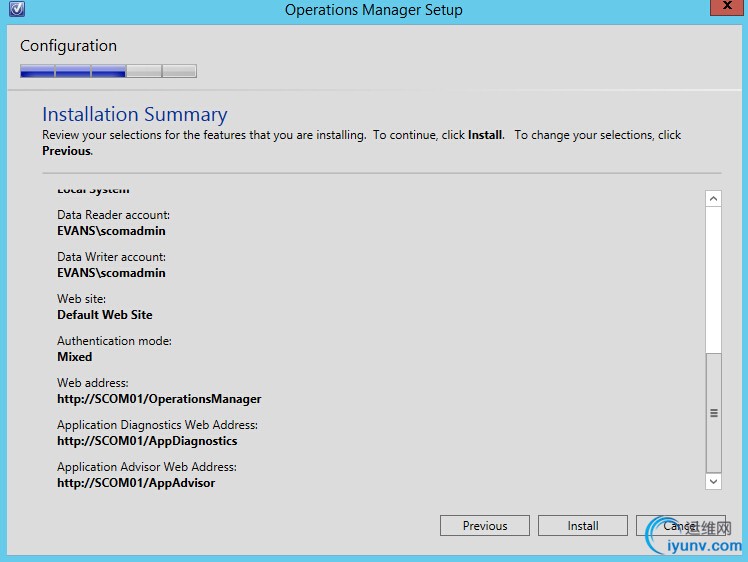Click the Authentication mode label
748x562 pixels.
(114, 341)
